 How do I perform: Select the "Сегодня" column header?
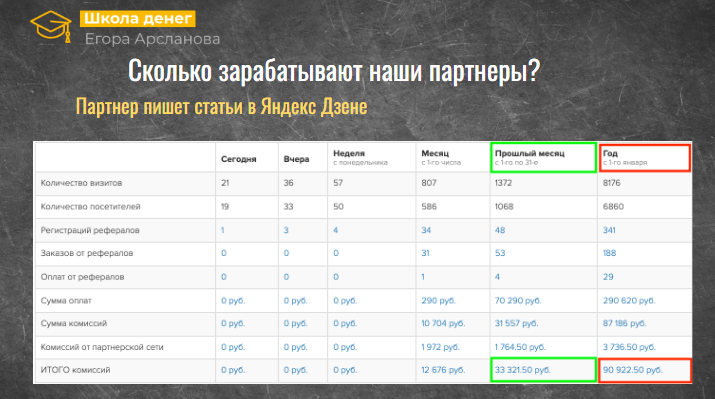pos(238,159)
